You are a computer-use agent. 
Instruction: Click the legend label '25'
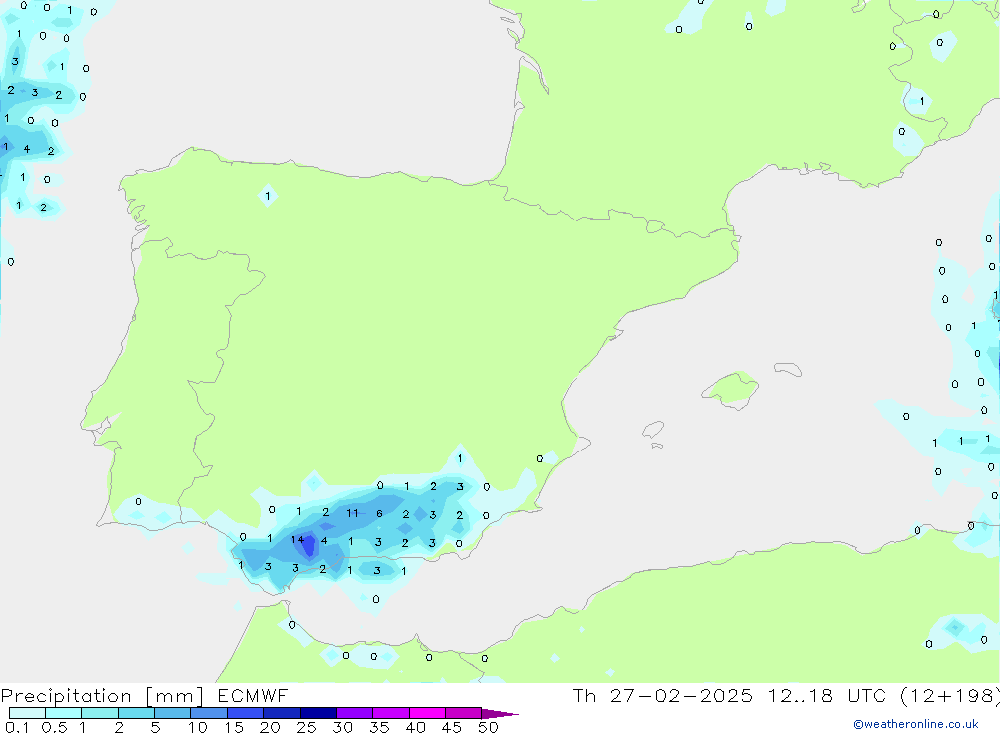coord(306,727)
